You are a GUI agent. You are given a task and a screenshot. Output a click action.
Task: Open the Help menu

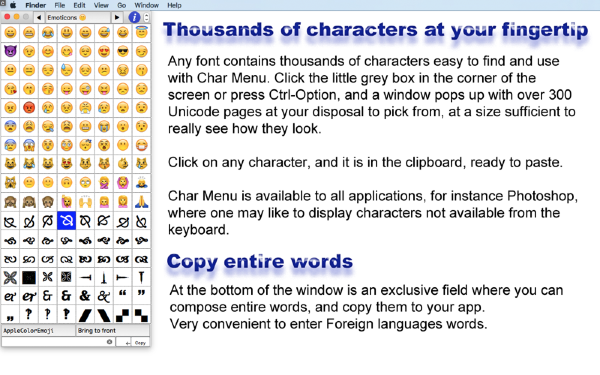[x=174, y=5]
